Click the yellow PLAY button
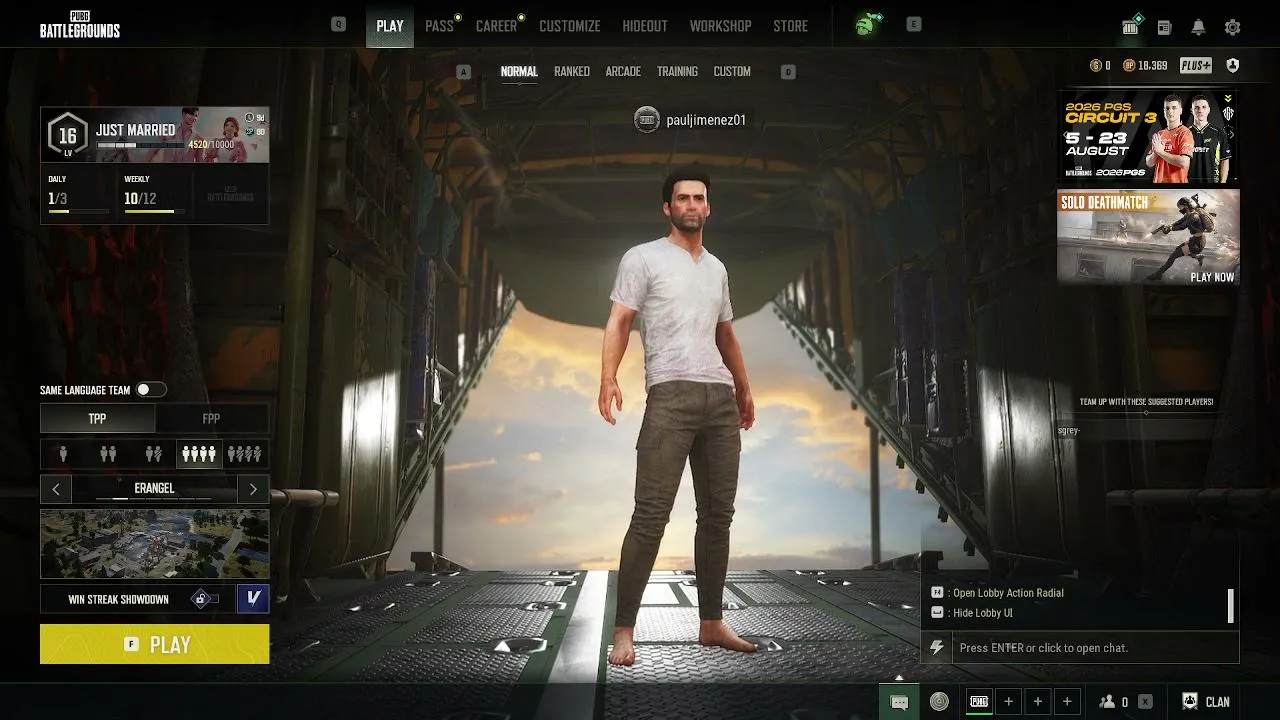Viewport: 1280px width, 720px height. 155,644
